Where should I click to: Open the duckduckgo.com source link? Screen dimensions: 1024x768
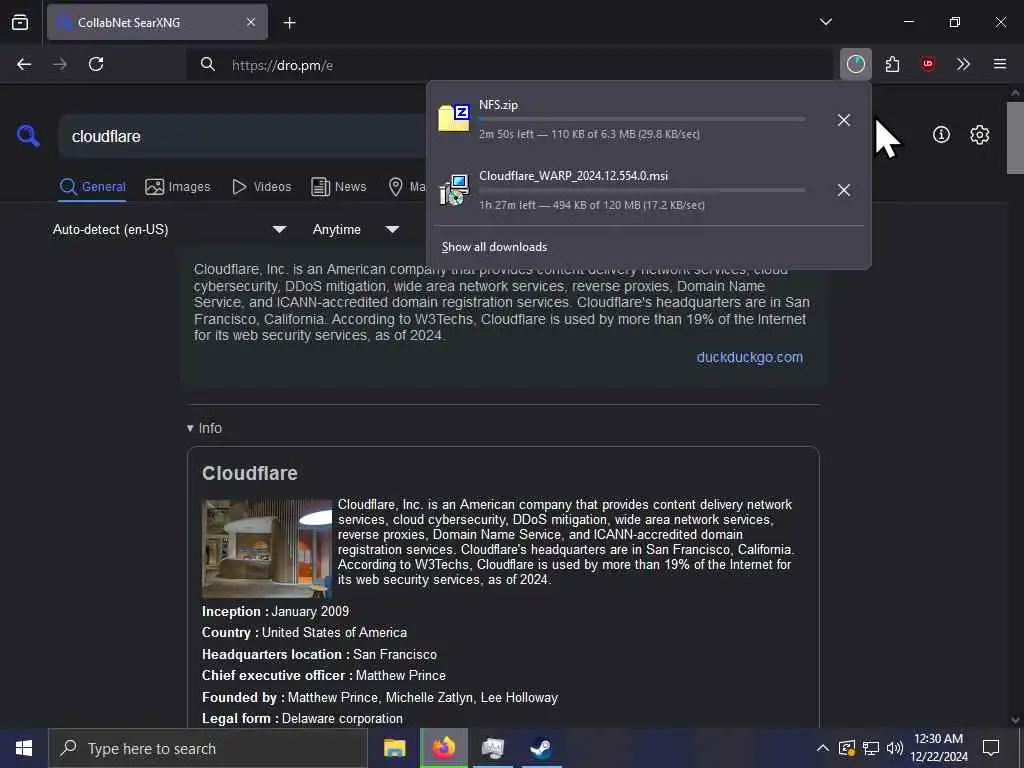pyautogui.click(x=750, y=357)
